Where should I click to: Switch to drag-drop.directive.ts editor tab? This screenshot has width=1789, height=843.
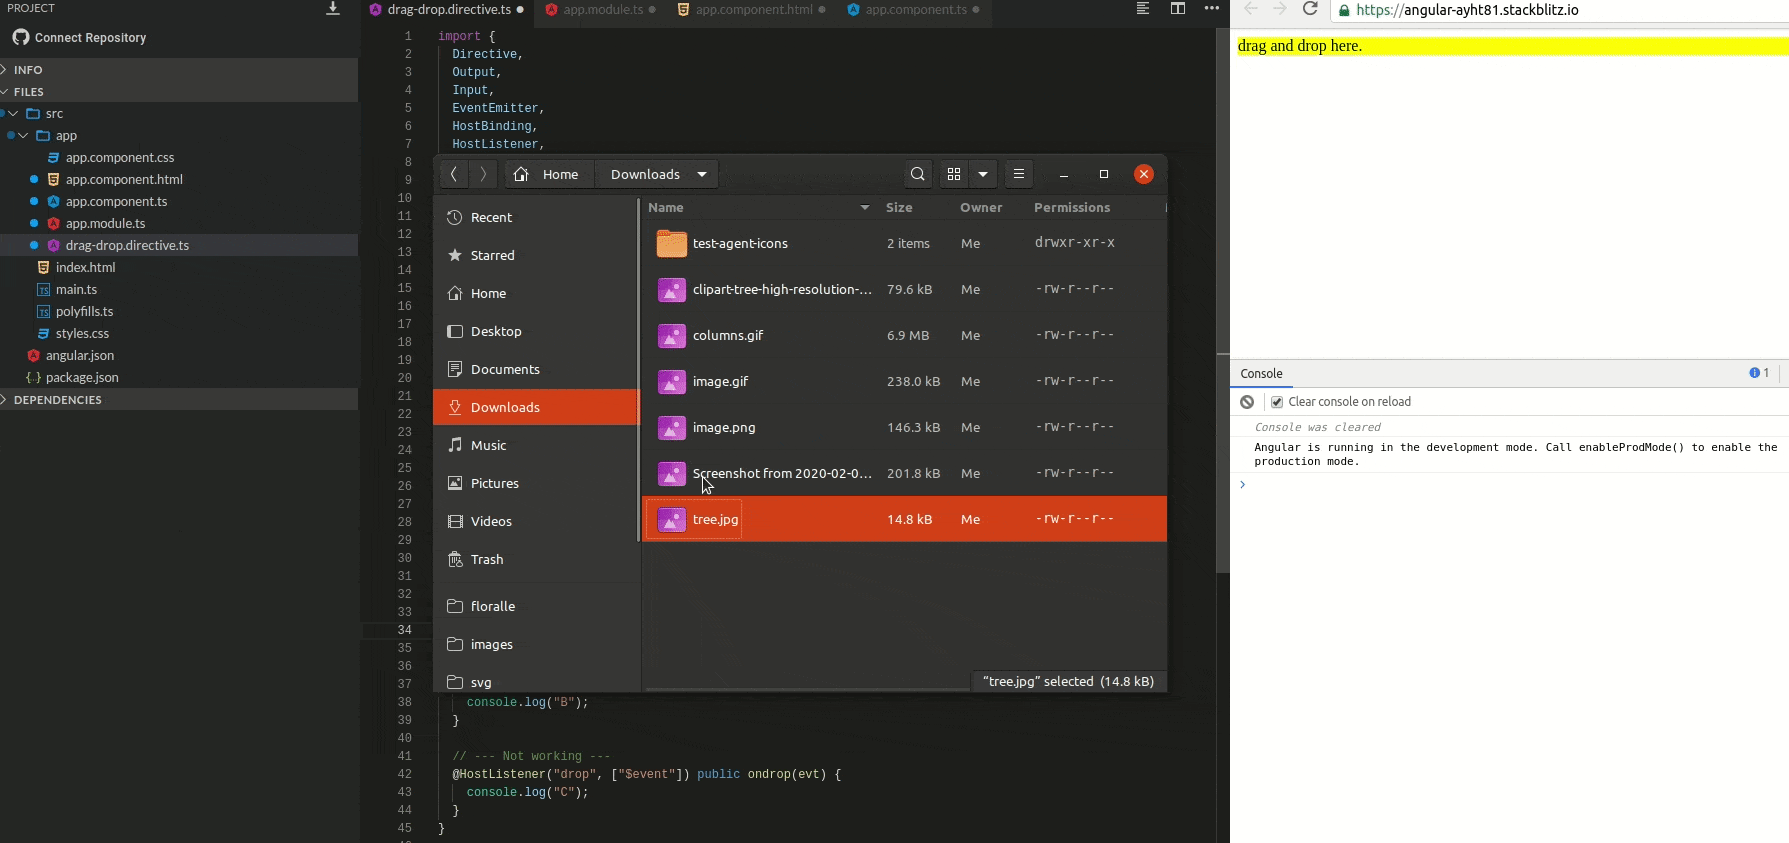[447, 10]
